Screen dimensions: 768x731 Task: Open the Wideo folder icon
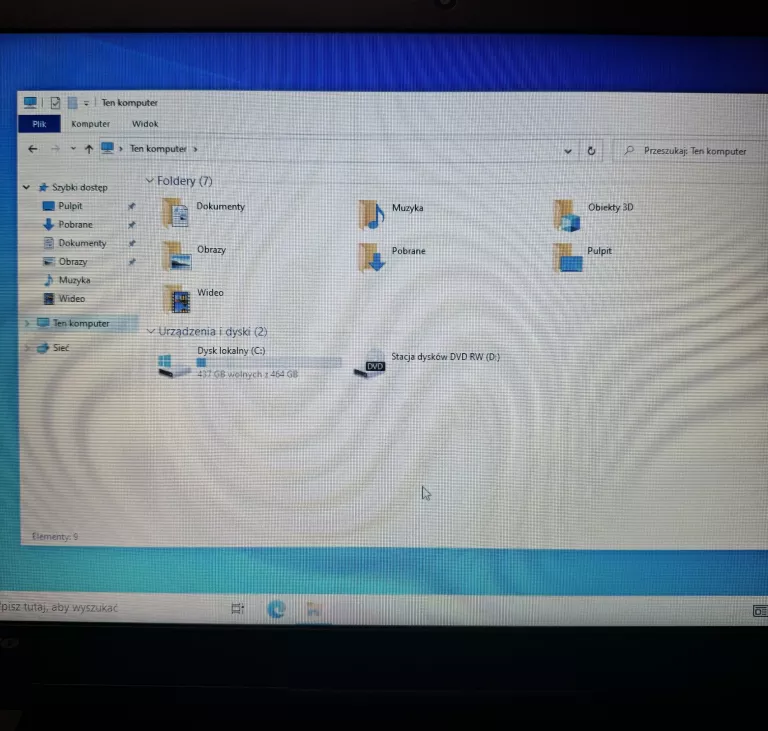178,299
